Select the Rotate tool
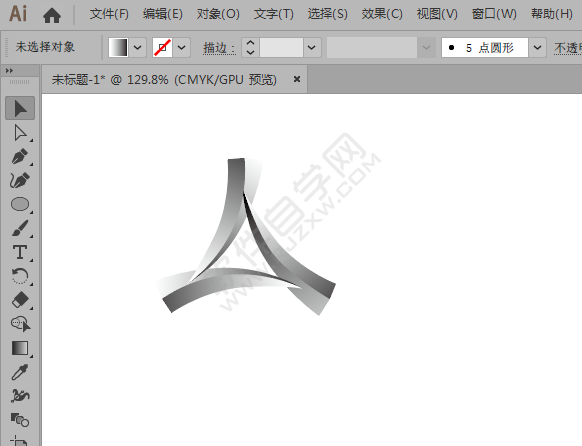This screenshot has width=582, height=446. tap(20, 276)
